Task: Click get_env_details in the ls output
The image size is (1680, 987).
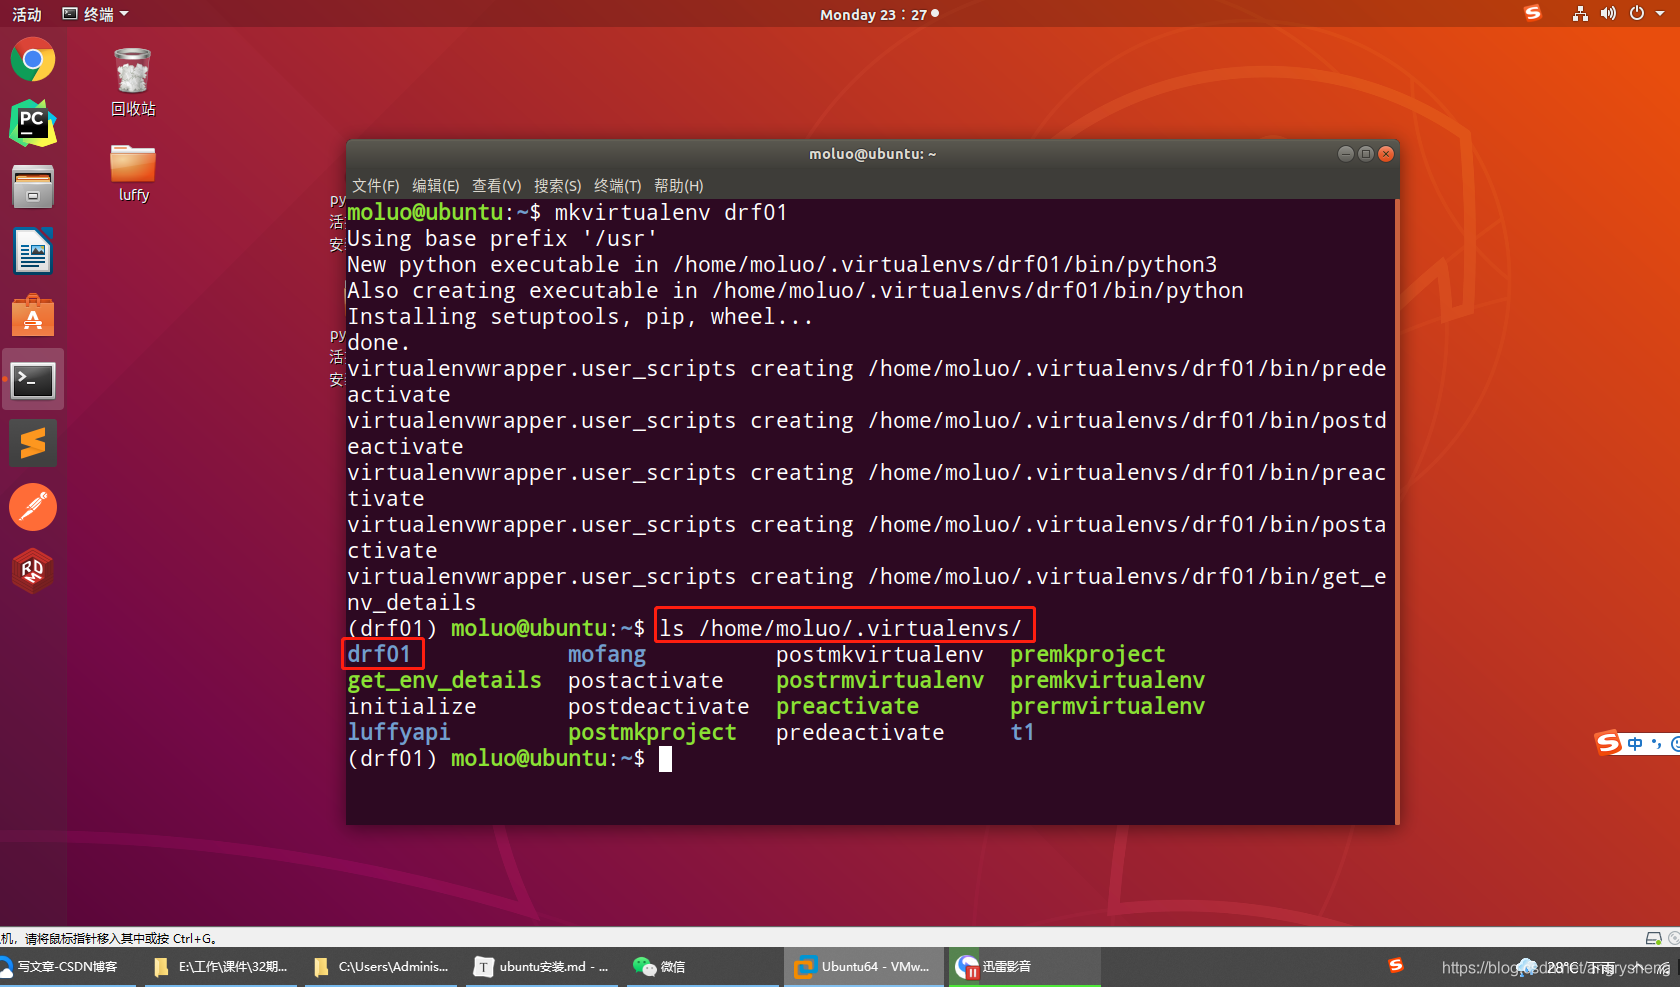Action: tap(445, 681)
